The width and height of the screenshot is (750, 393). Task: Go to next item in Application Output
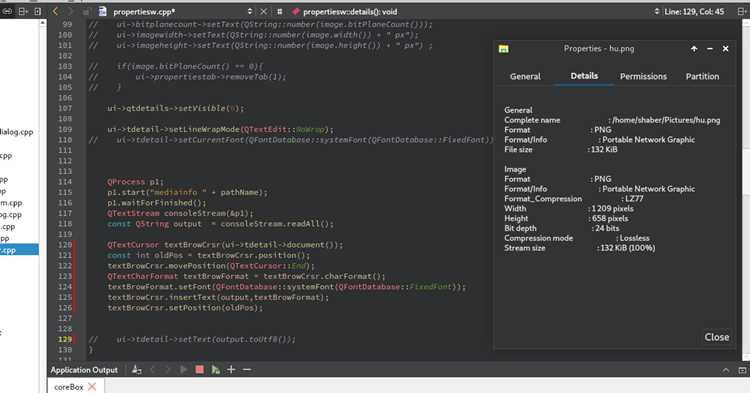[x=167, y=370]
